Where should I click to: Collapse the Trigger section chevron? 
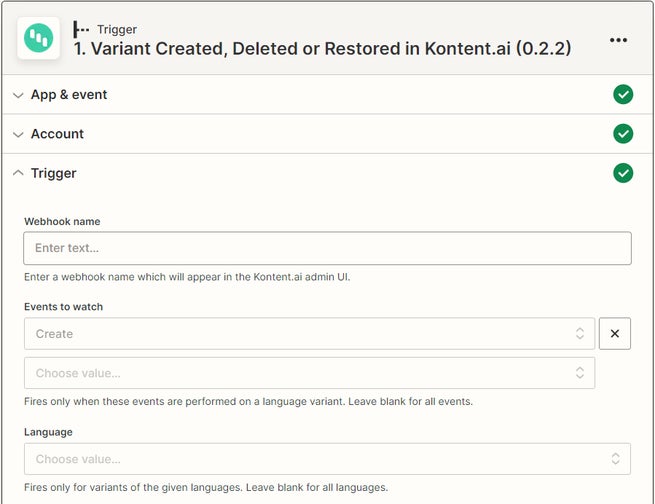18,173
